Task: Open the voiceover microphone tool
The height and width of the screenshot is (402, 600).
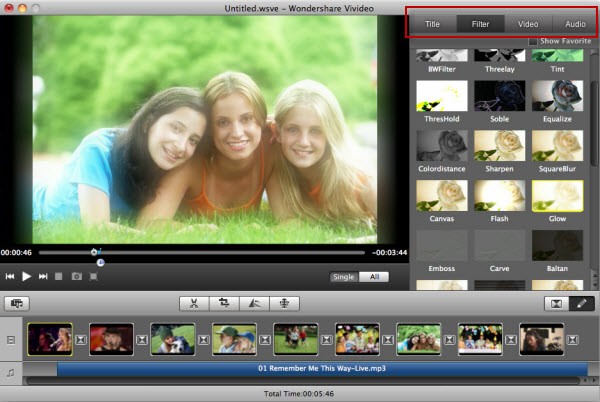Action: point(284,304)
